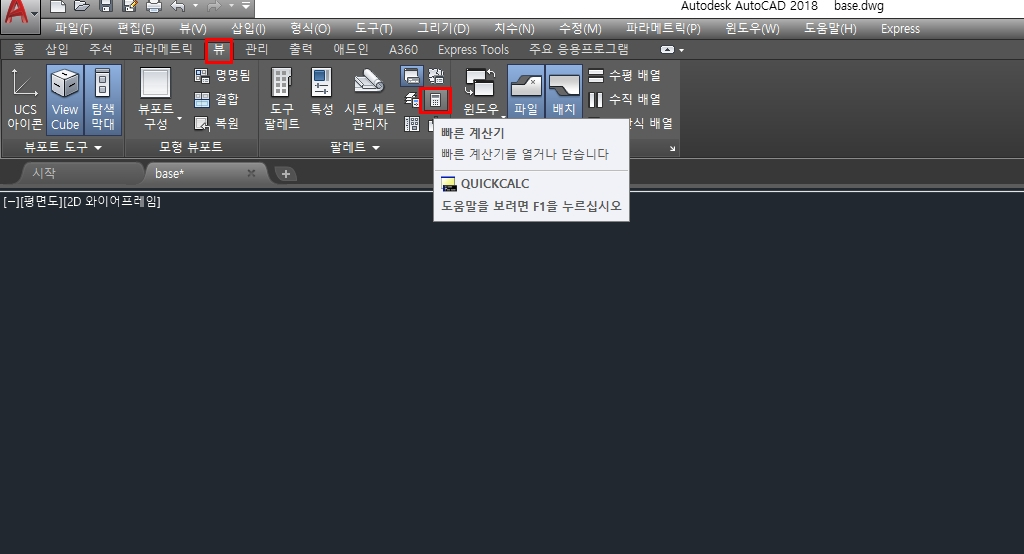Open the 도구 팔레트 tool palettes
This screenshot has width=1024, height=554.
281,99
